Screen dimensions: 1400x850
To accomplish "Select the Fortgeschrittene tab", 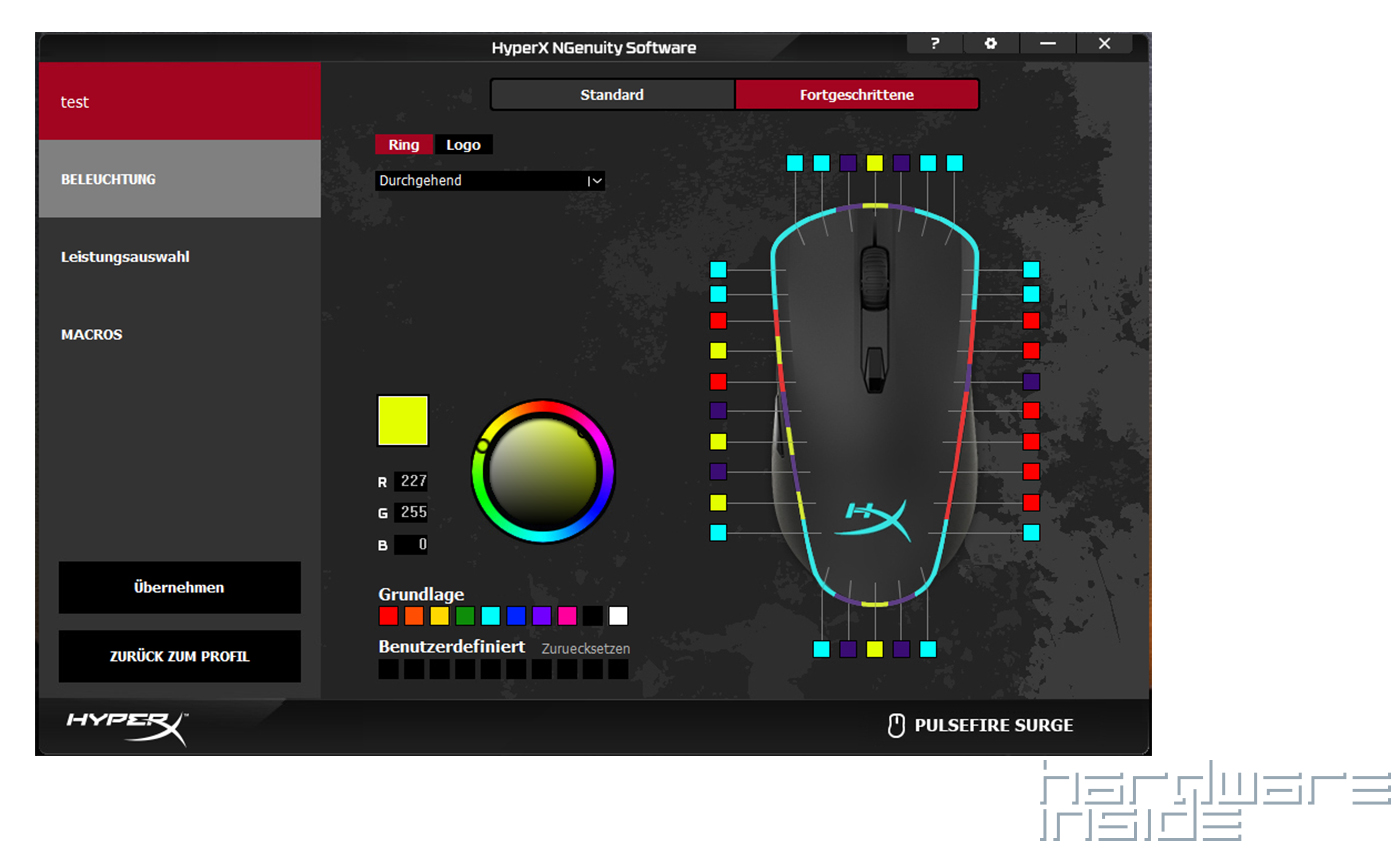I will [856, 95].
